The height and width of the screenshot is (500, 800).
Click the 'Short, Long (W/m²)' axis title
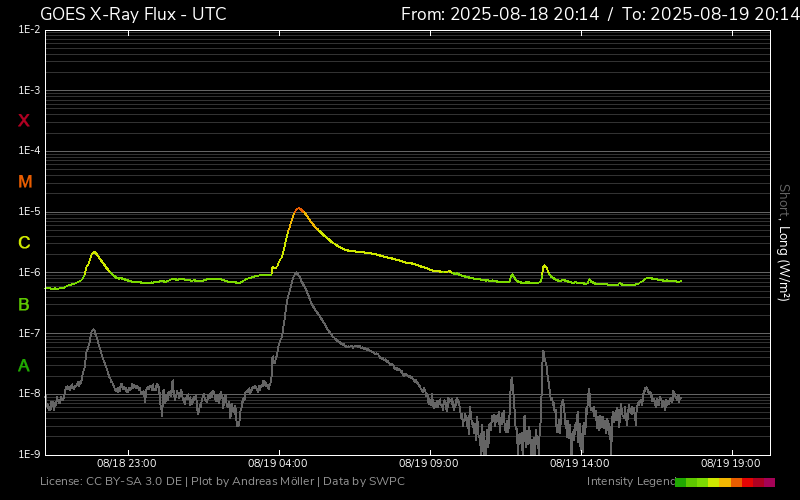[784, 243]
